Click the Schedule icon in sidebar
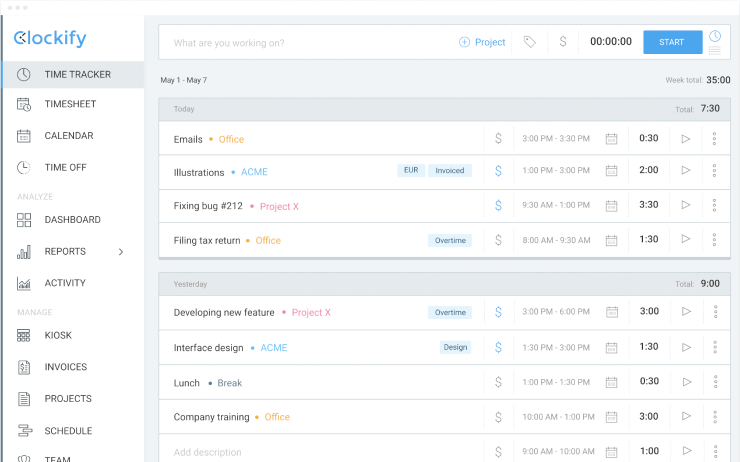Screen dimensions: 740x462 (x=25, y=430)
